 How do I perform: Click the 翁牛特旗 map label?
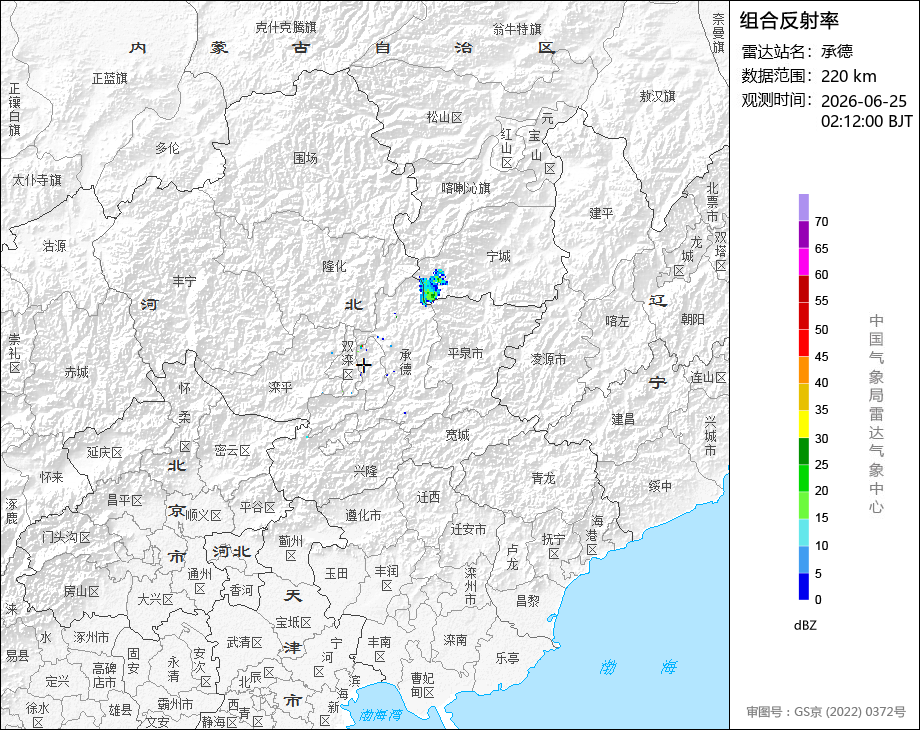(x=517, y=29)
